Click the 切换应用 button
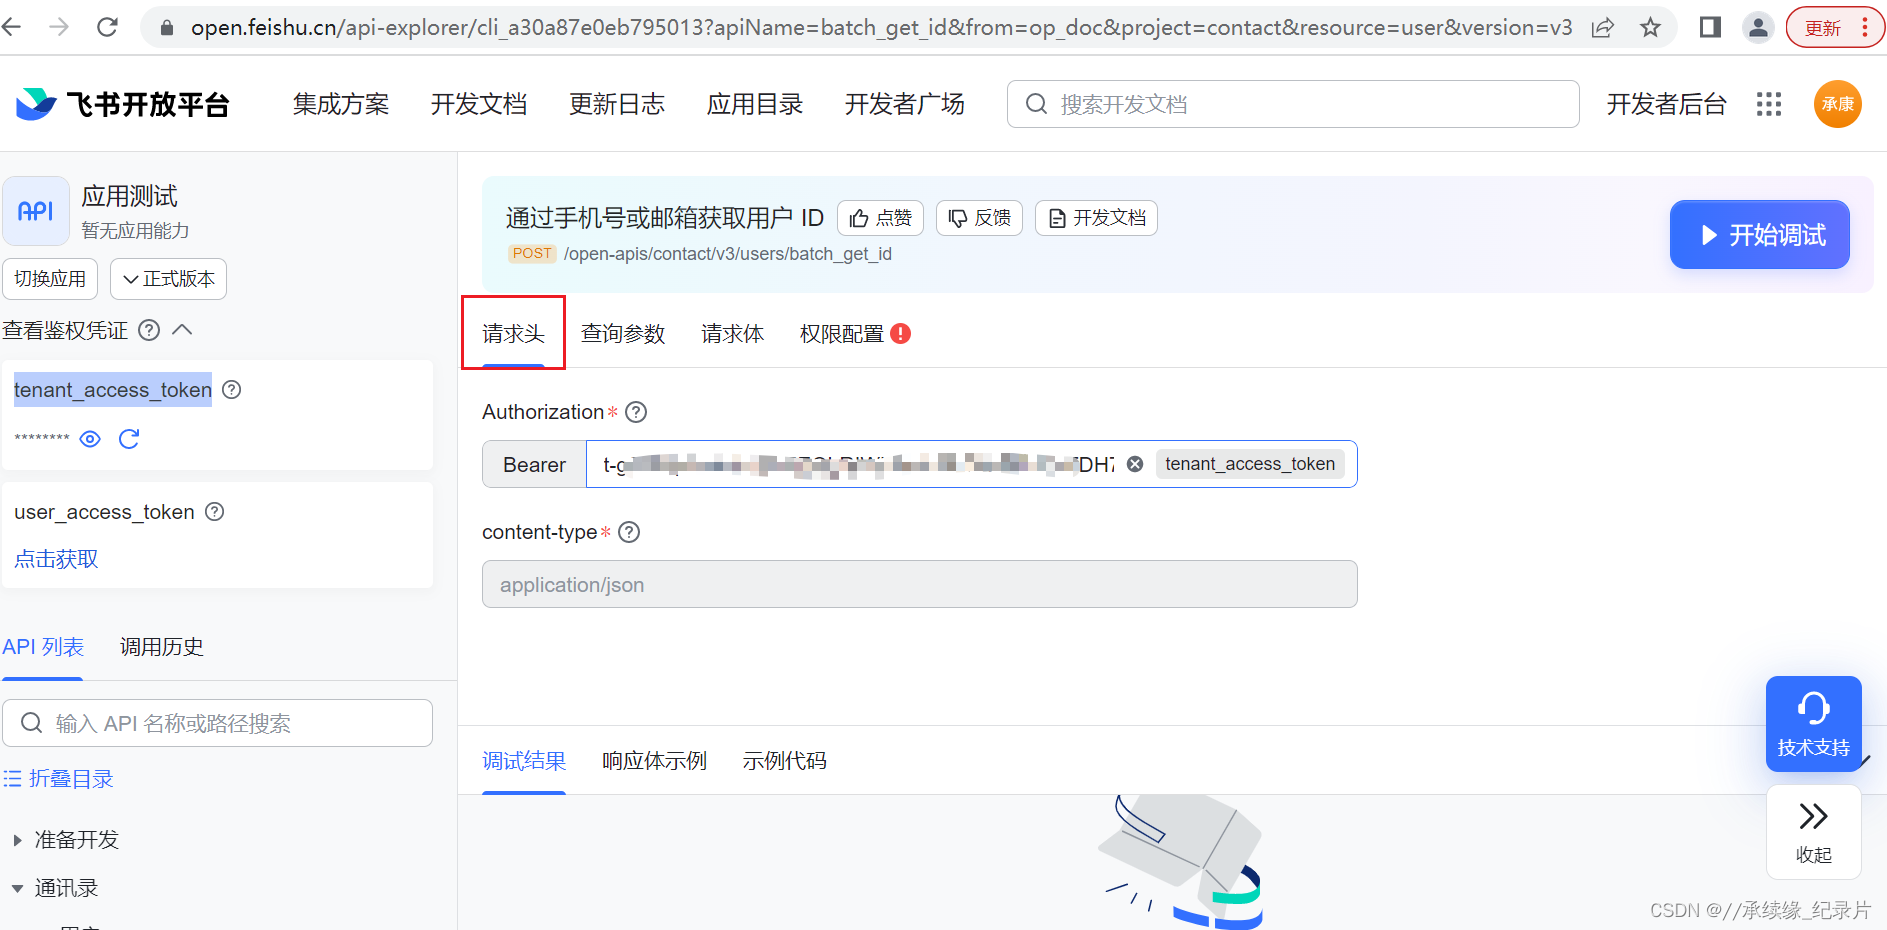This screenshot has height=930, width=1887. click(50, 279)
